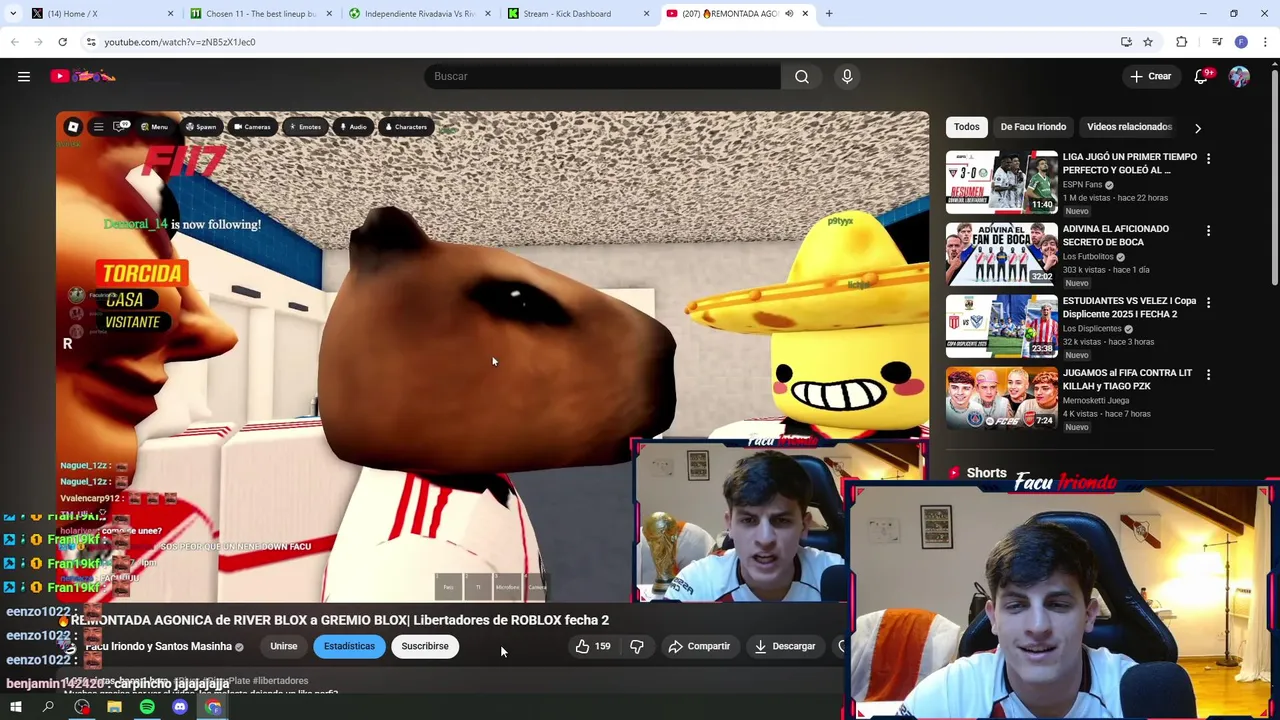Screen dimensions: 1280x720
Task: Open the in-game list icon next to Roblox logo
Action: tap(98, 127)
